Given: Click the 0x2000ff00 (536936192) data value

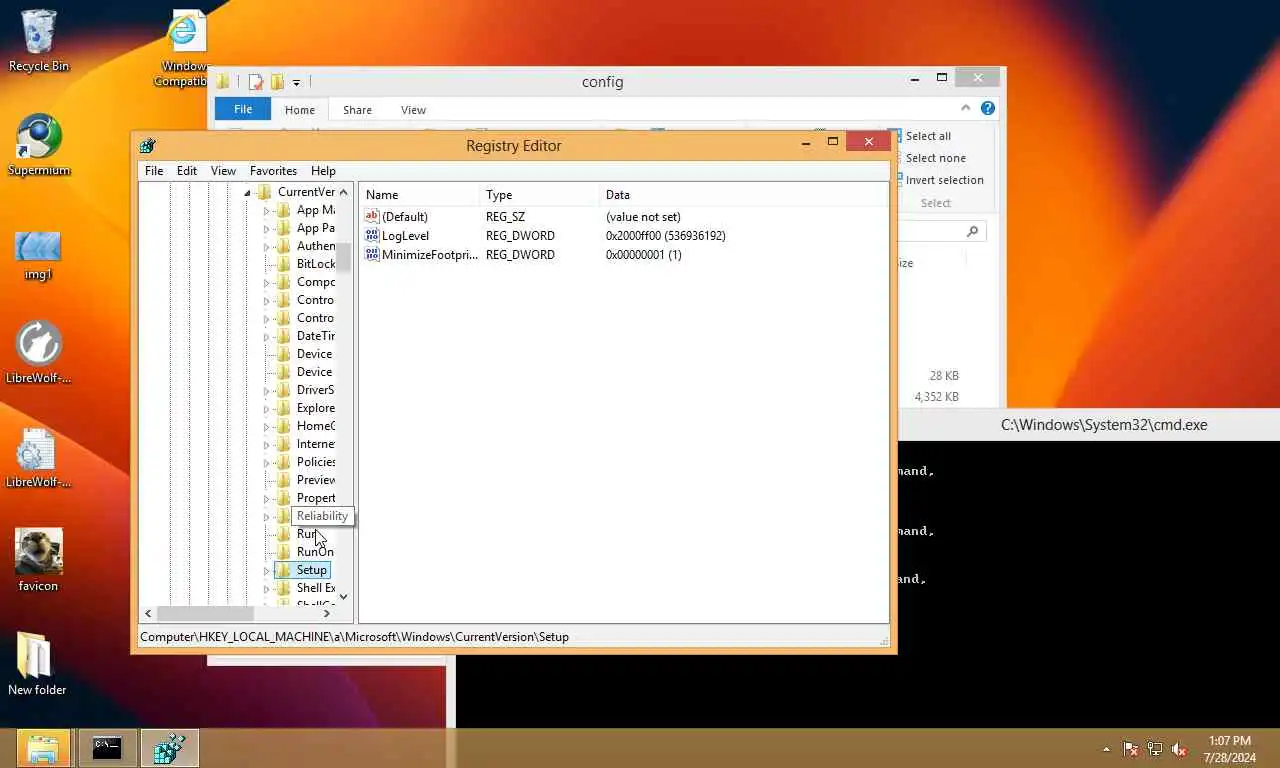Looking at the screenshot, I should (x=665, y=236).
